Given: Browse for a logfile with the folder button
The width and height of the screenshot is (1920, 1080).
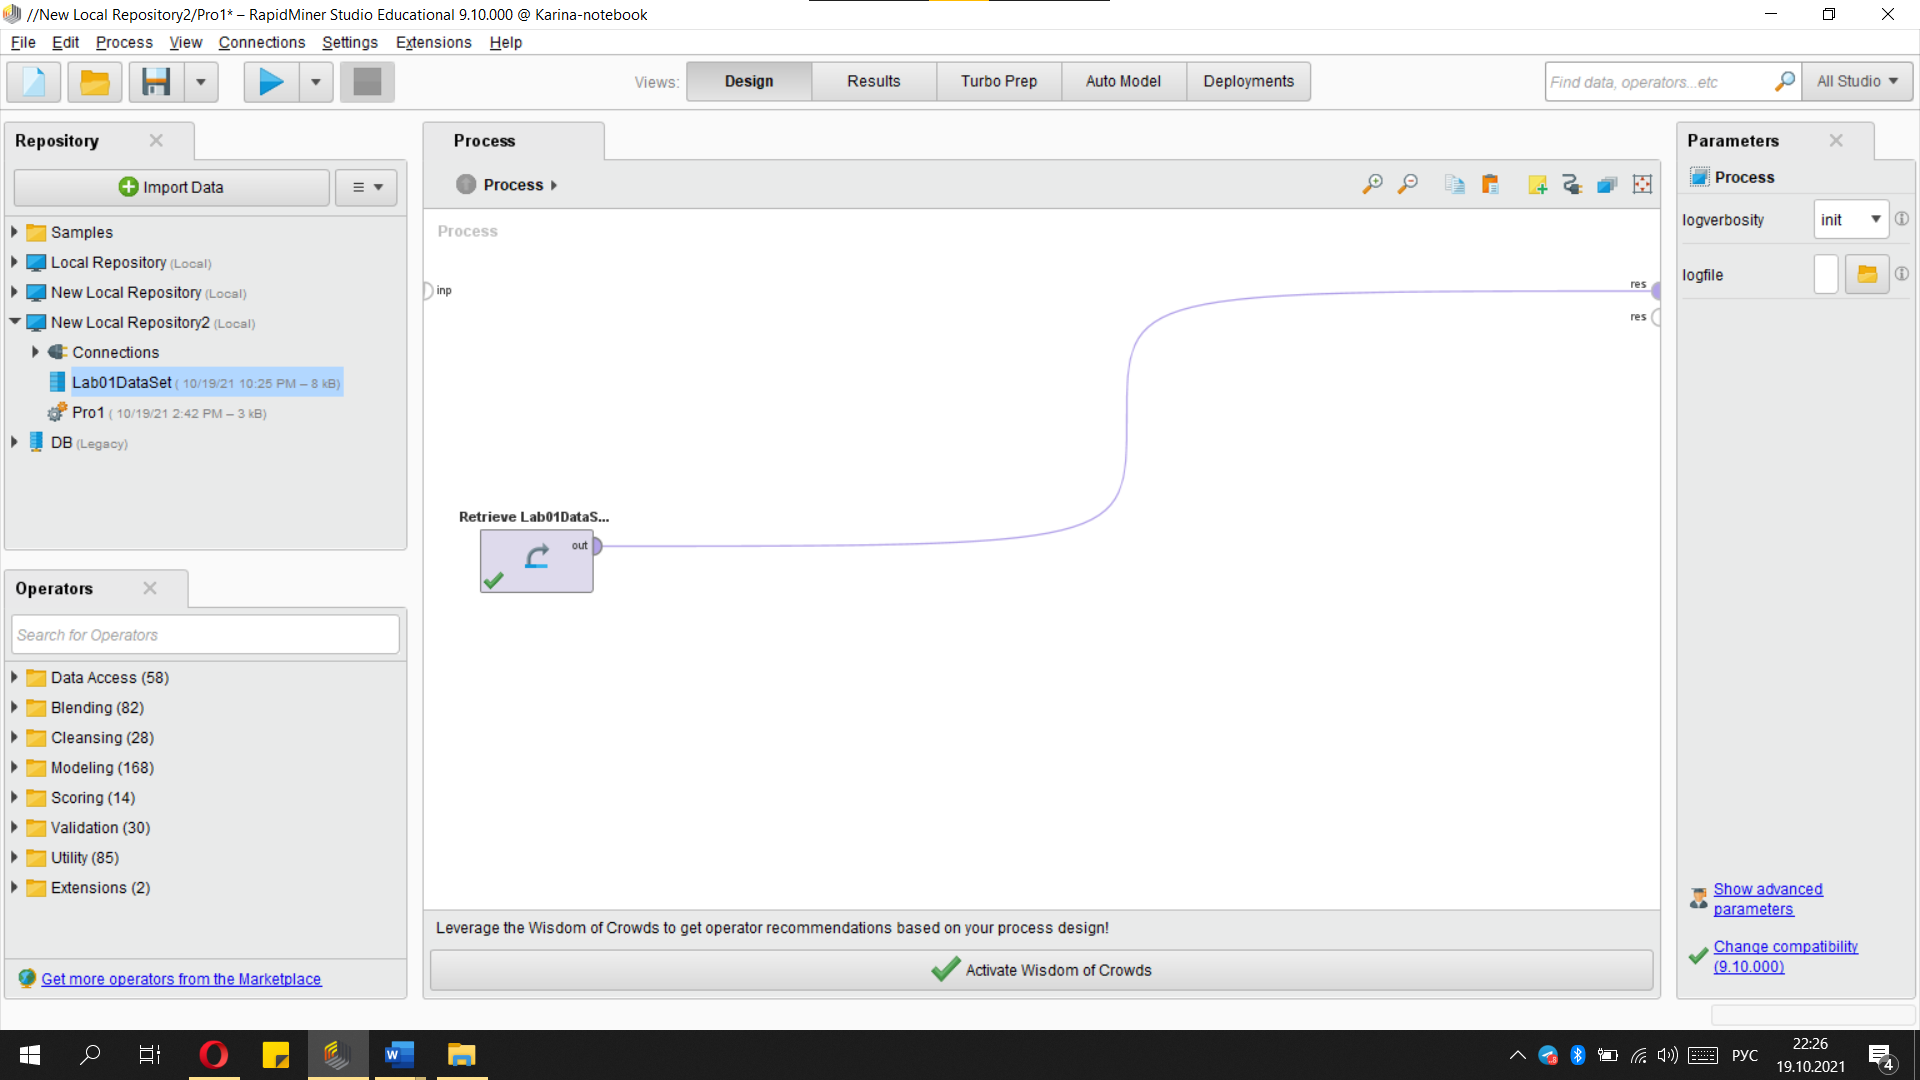Looking at the screenshot, I should [1867, 274].
